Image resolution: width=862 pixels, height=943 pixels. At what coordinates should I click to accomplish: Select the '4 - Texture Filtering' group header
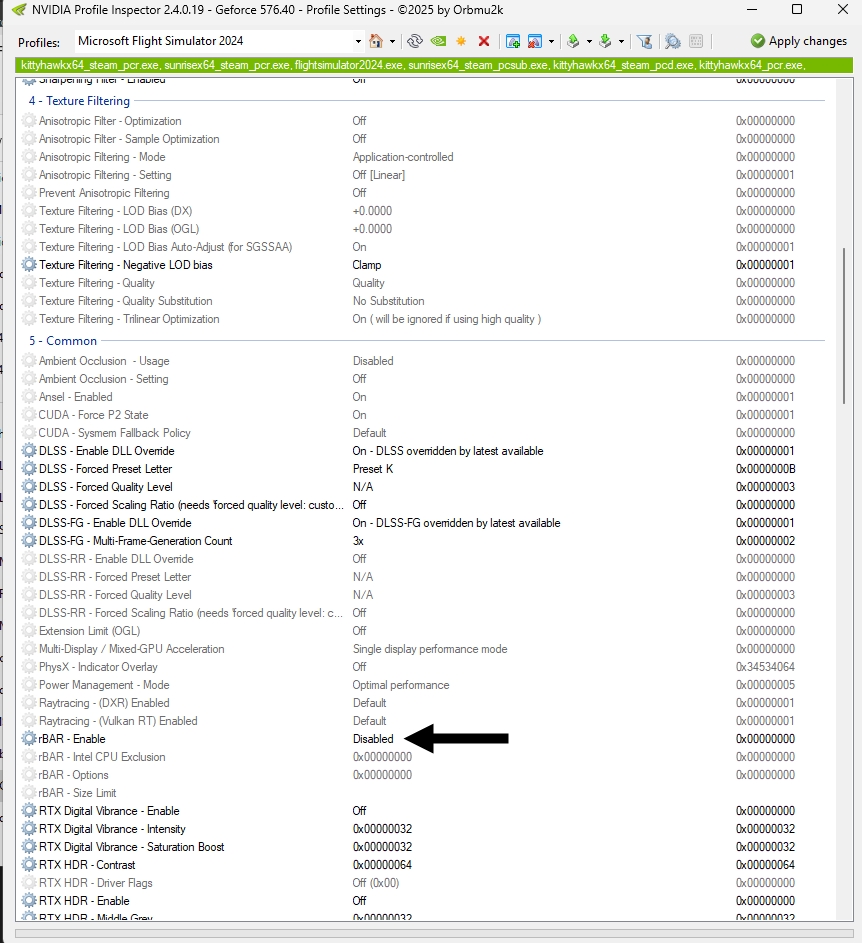point(79,101)
